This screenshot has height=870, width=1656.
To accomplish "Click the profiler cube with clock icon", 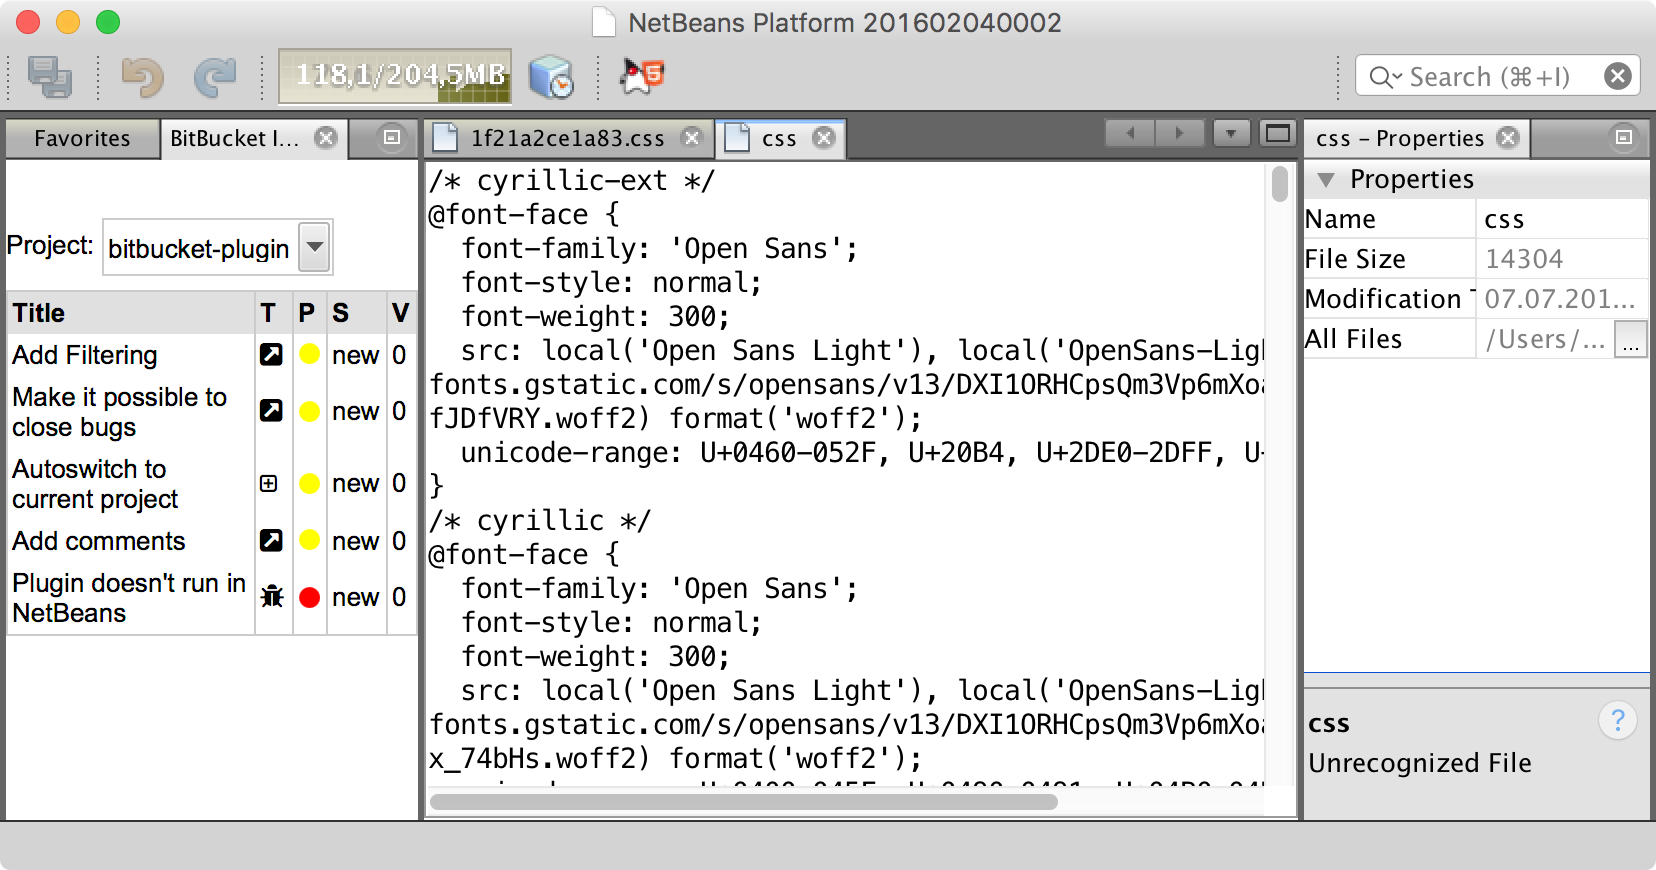I will [550, 77].
